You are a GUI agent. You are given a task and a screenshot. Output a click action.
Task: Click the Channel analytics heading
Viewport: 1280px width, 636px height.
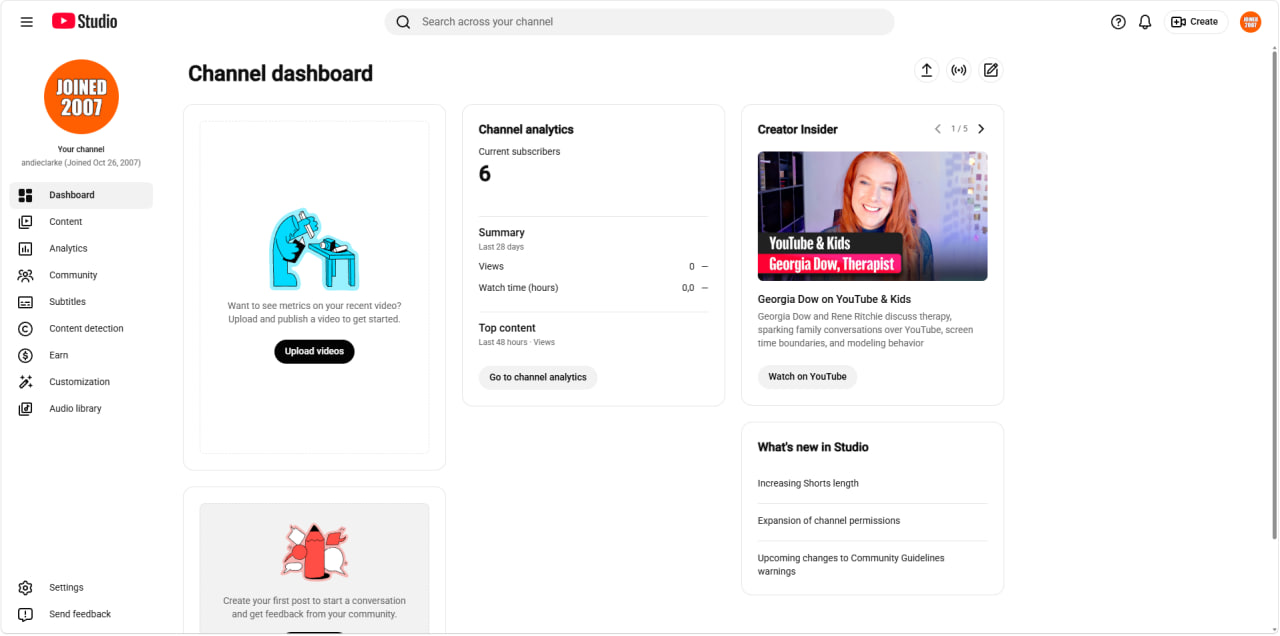point(526,129)
